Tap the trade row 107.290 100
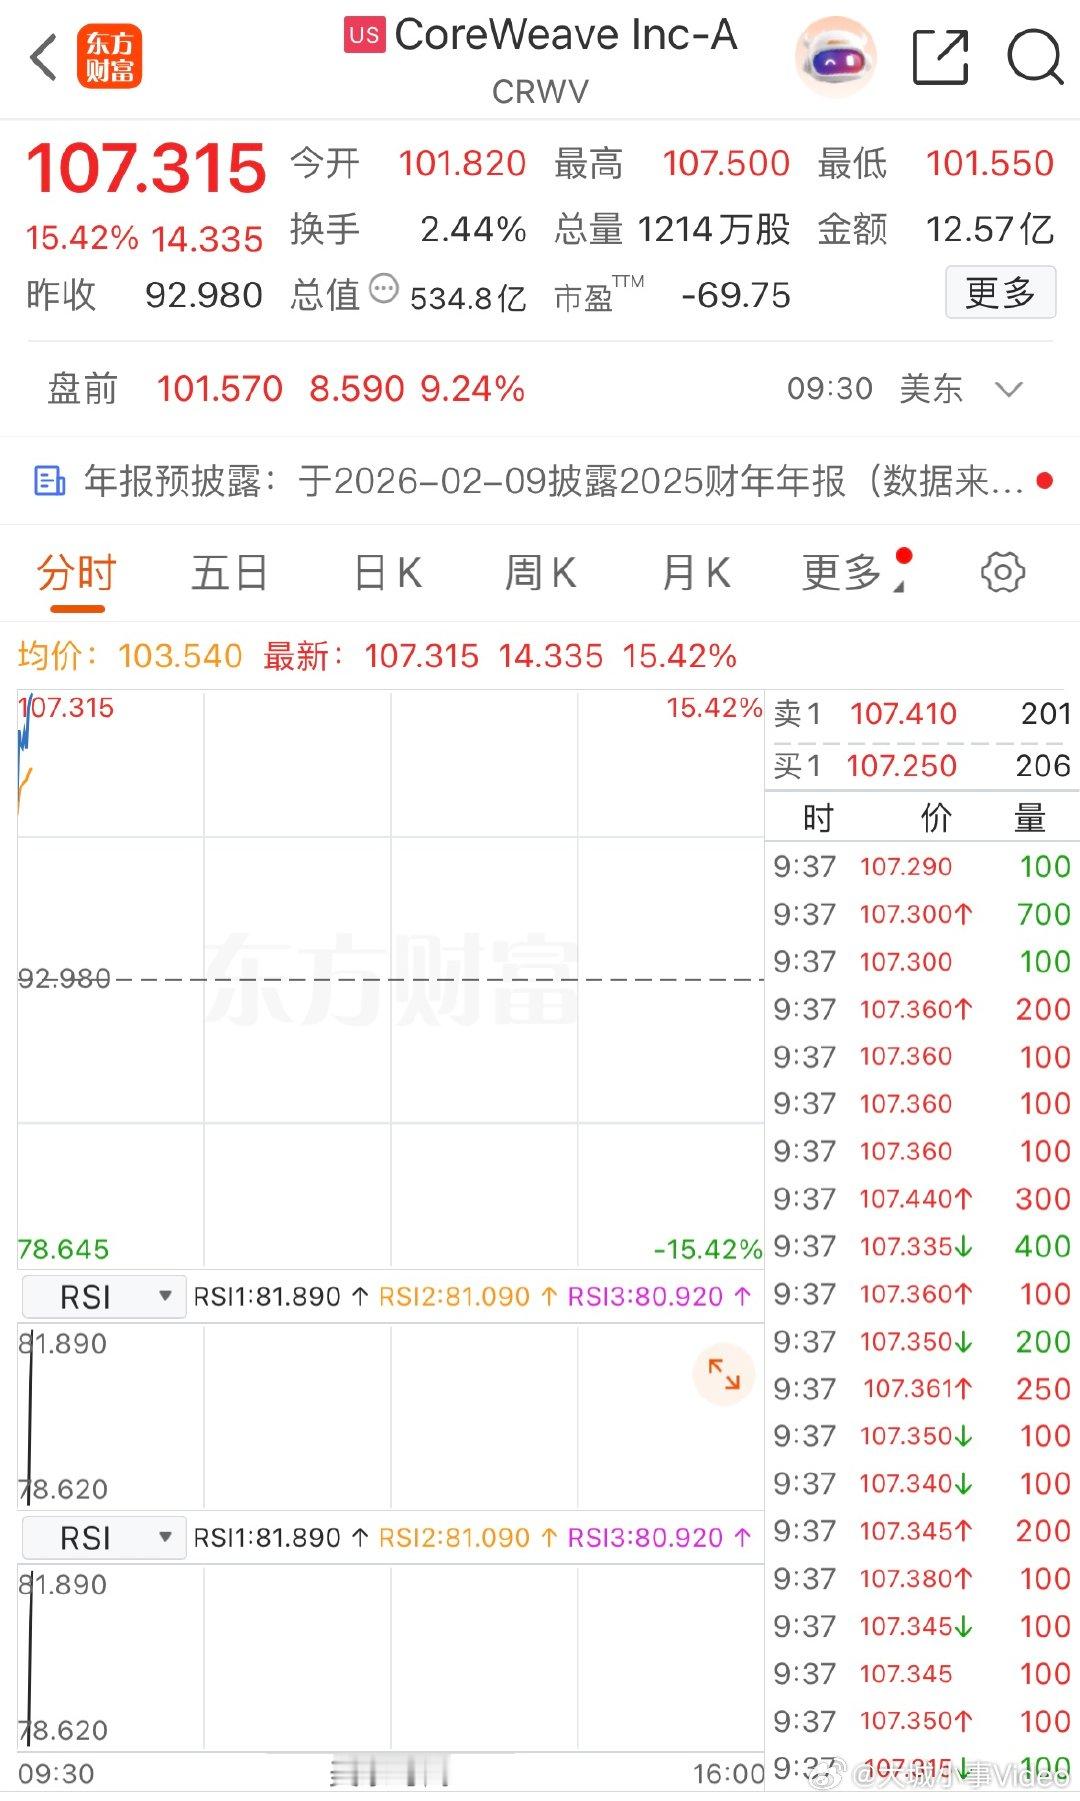Viewport: 1080px width, 1801px height. pos(922,866)
